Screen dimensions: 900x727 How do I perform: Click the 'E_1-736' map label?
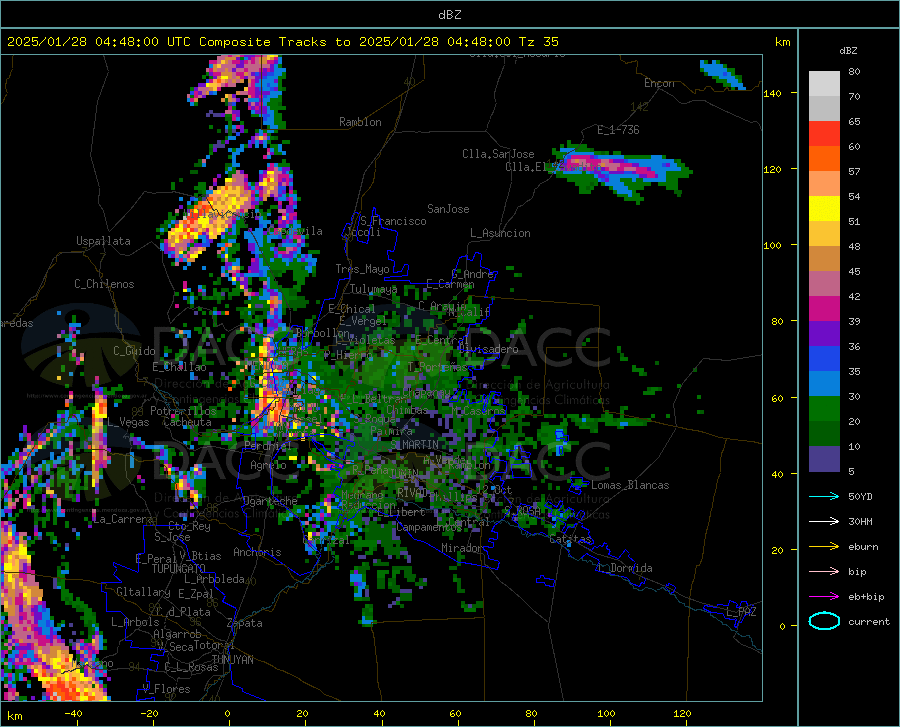[618, 130]
